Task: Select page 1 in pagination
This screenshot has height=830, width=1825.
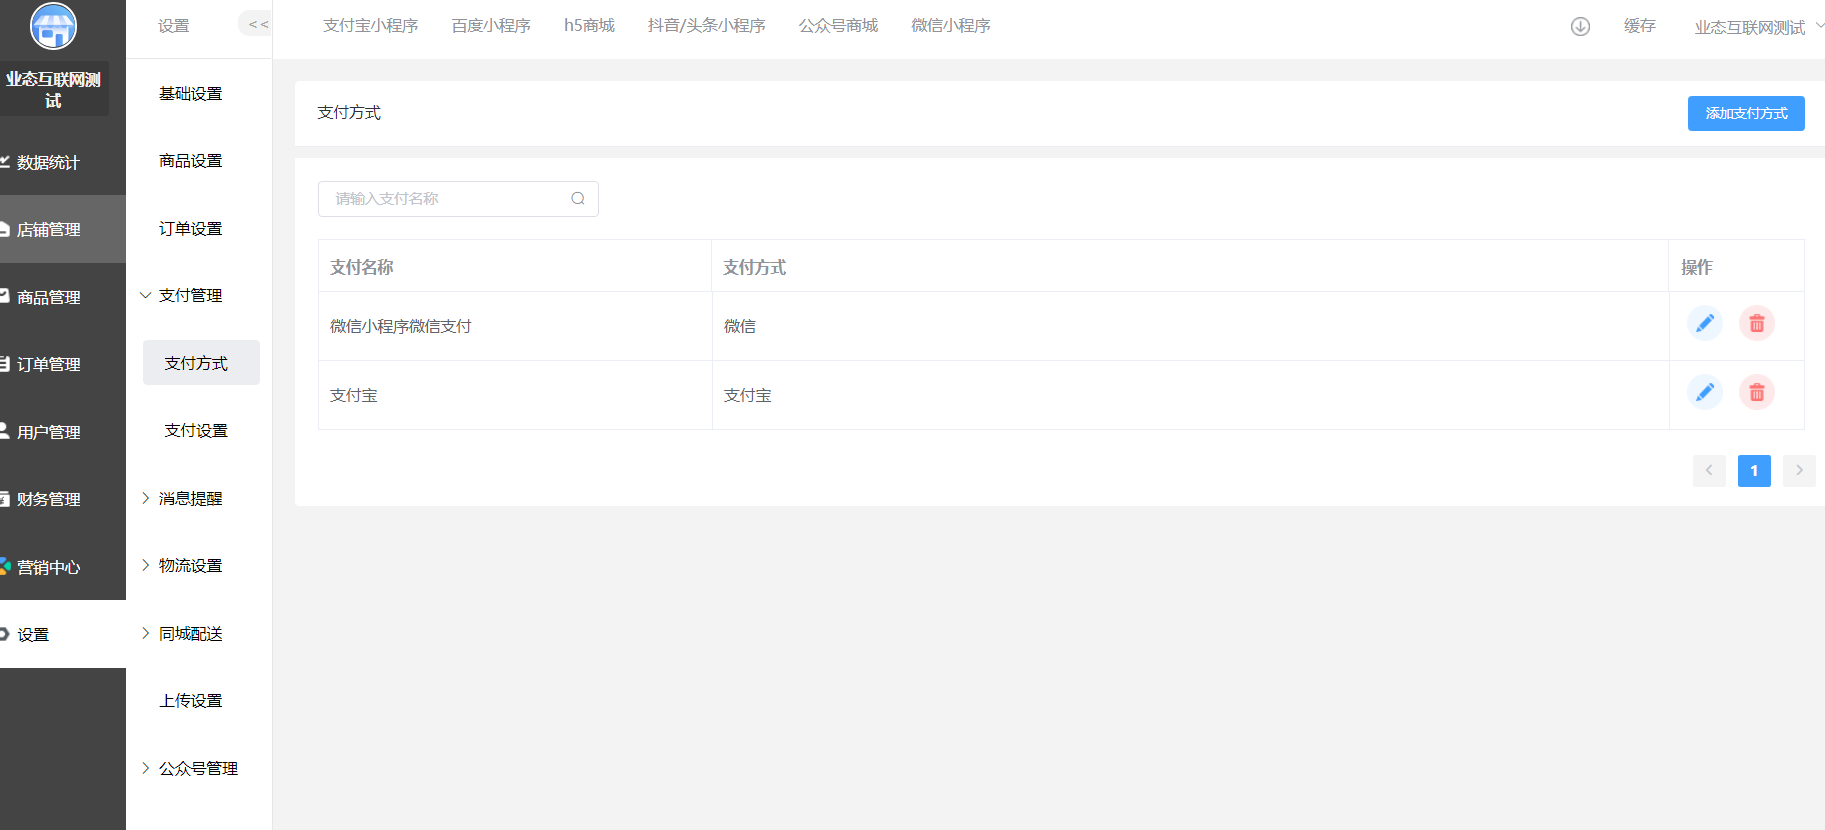Action: [1754, 471]
